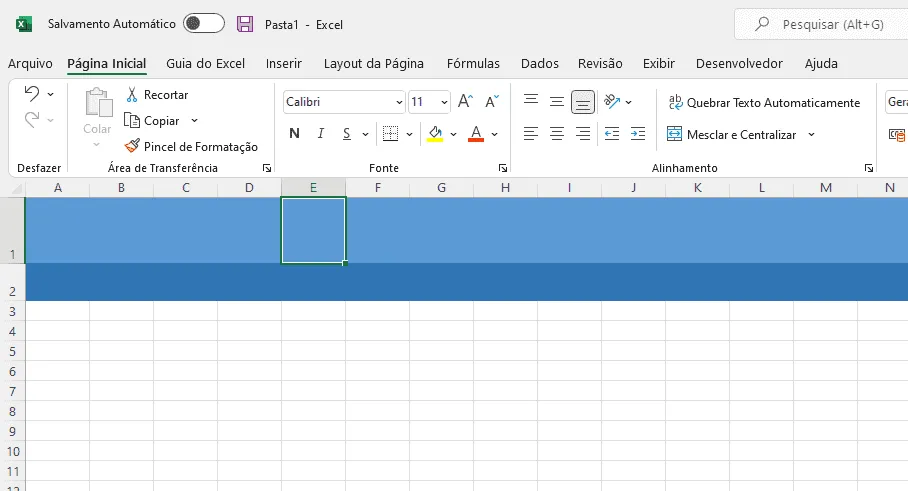Click the Excel app logo icon

23,24
